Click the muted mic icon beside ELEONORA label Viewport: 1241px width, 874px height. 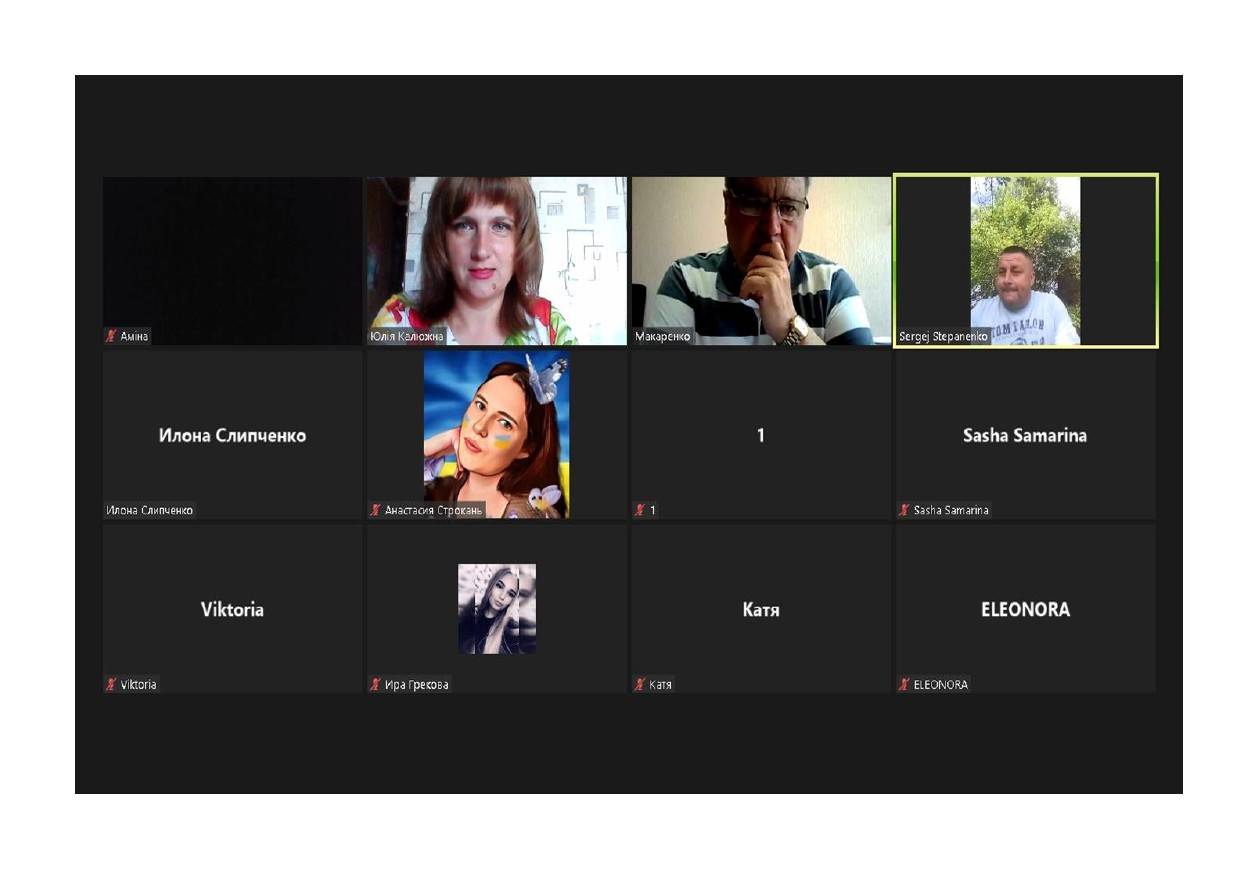[x=904, y=685]
